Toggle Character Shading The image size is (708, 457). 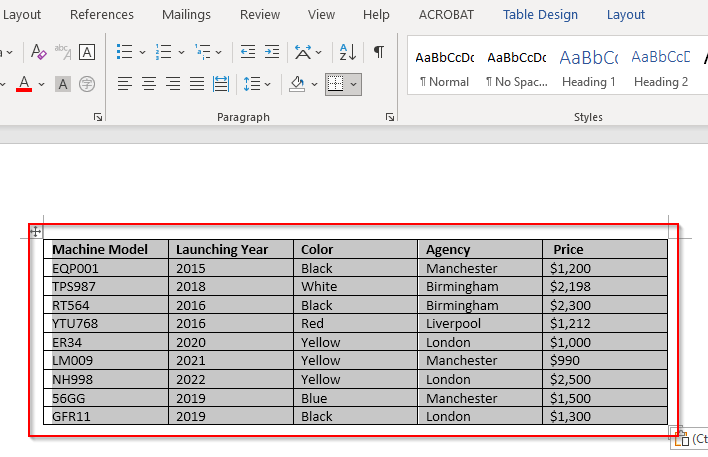click(63, 84)
